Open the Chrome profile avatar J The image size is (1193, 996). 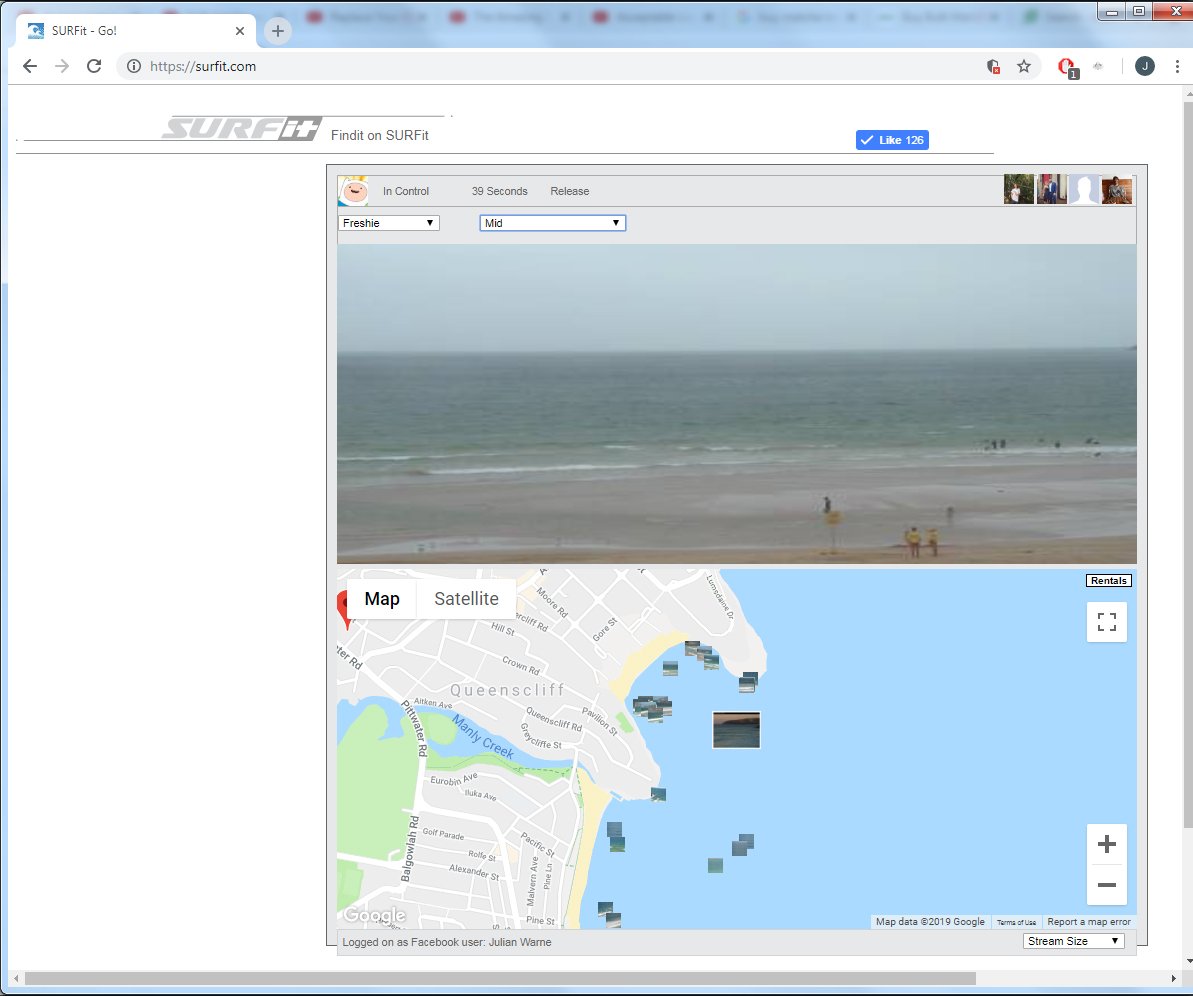1144,66
